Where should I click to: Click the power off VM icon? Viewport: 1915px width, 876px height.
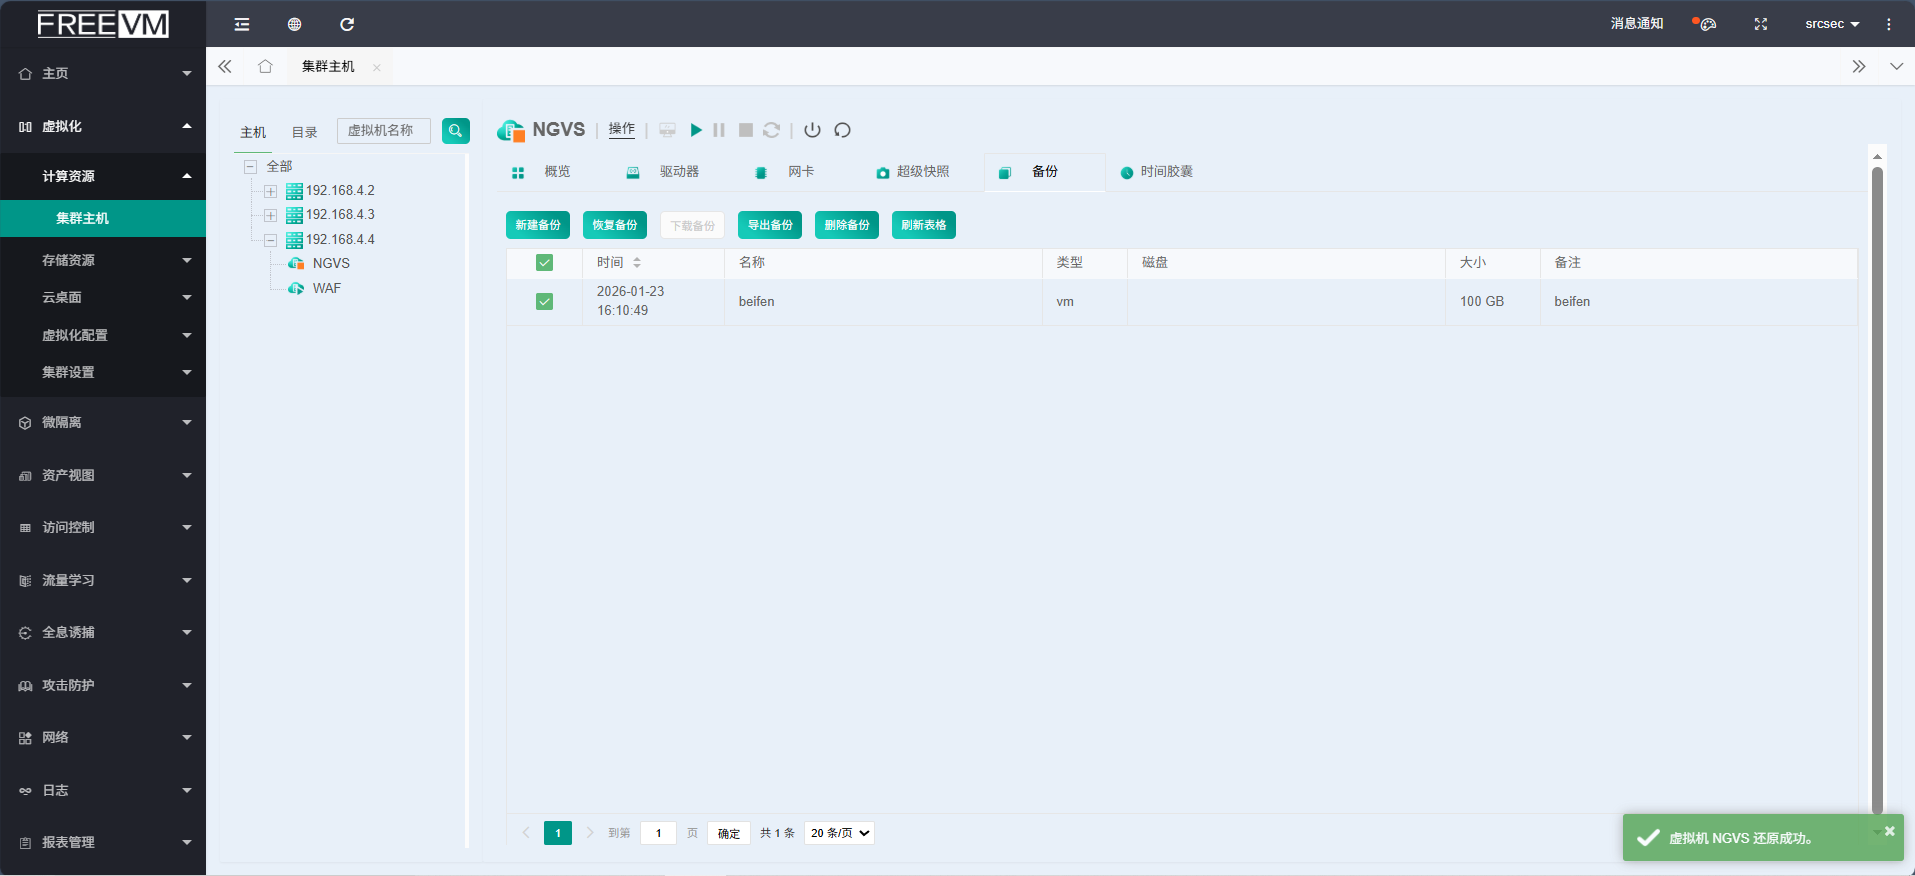click(x=812, y=130)
